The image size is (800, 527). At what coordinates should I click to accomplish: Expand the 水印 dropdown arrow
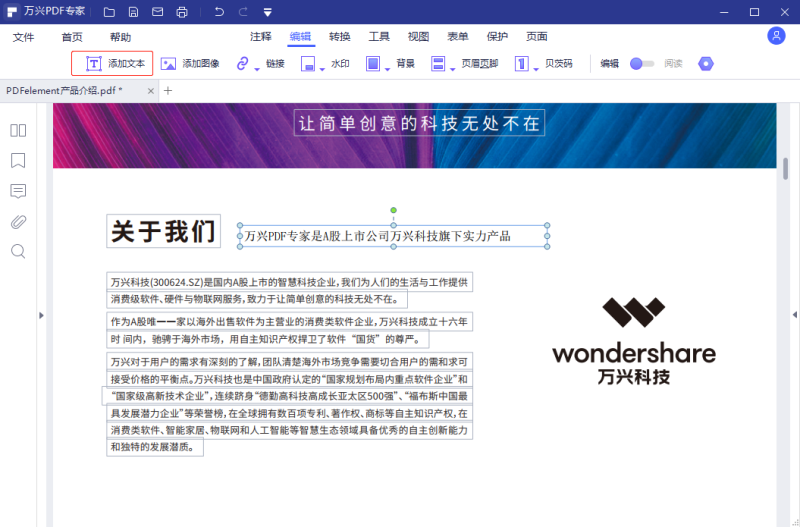tap(322, 69)
